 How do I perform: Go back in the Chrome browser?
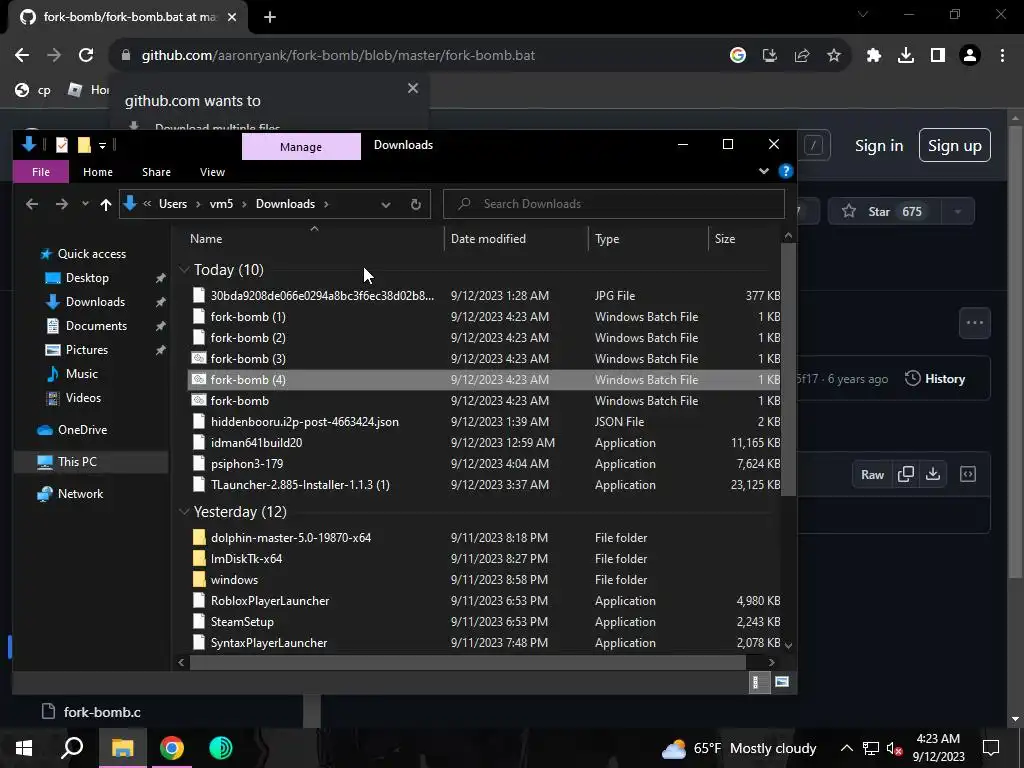22,56
